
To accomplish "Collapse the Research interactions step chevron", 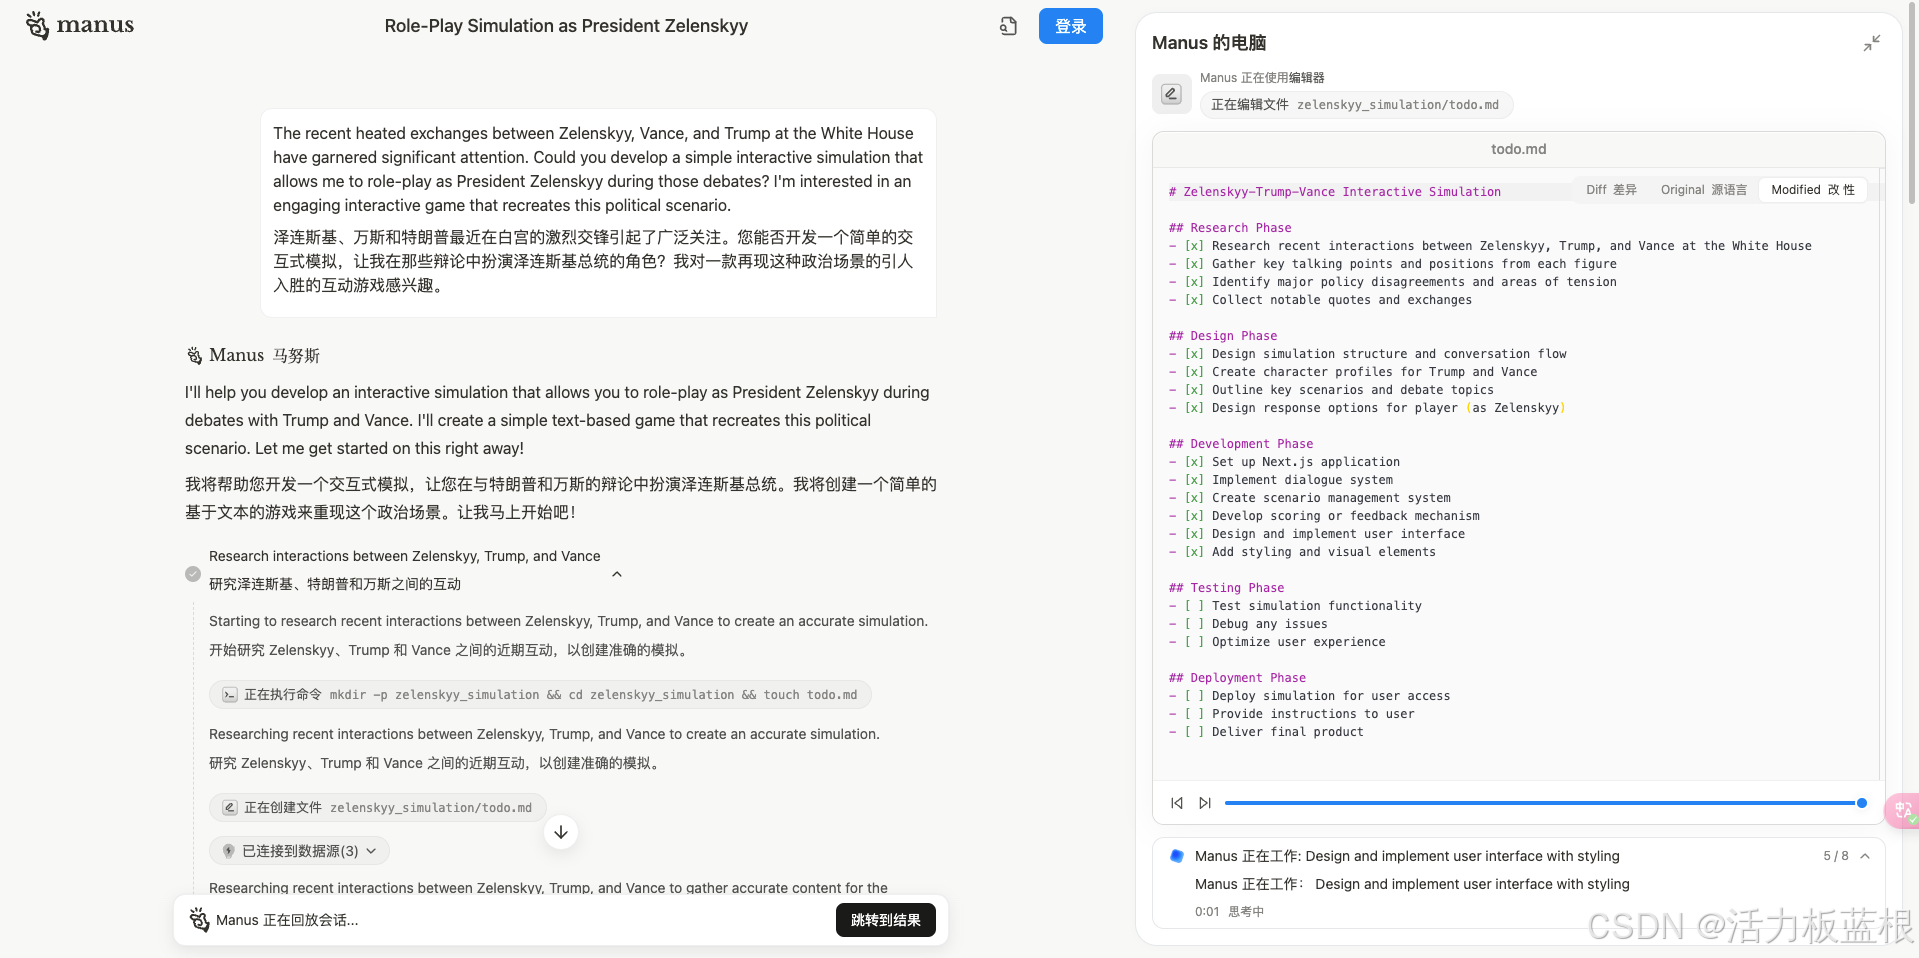I will tap(617, 574).
